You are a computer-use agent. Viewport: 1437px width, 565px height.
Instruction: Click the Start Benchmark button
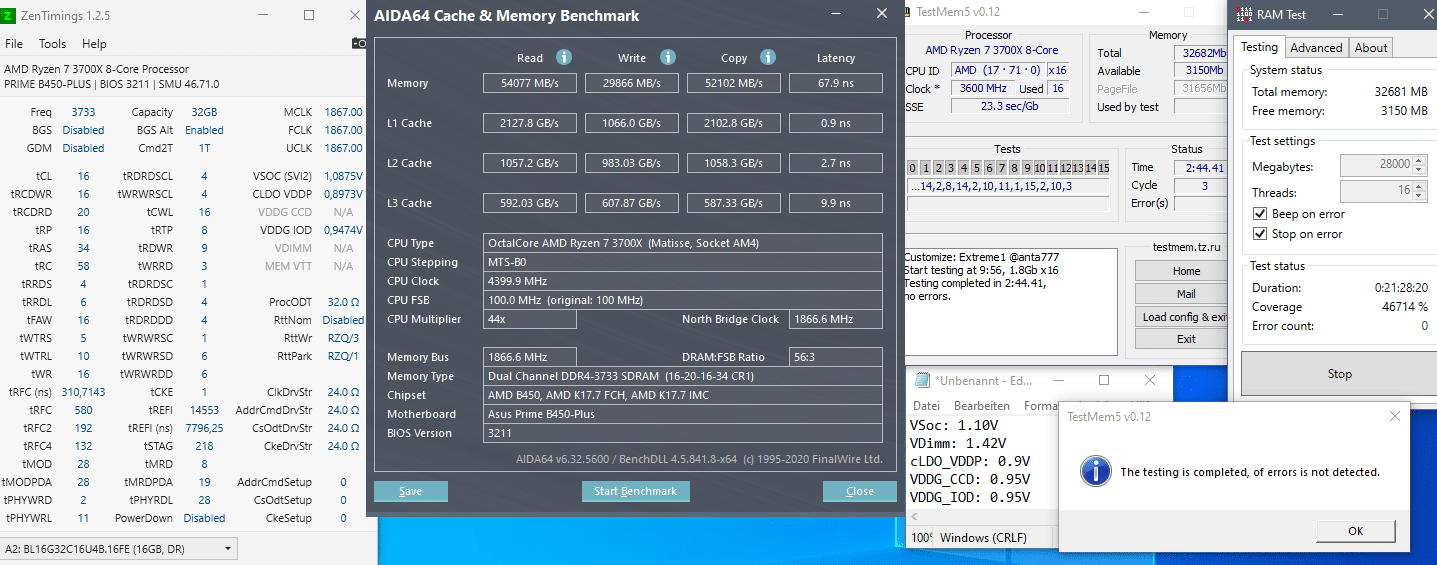636,491
